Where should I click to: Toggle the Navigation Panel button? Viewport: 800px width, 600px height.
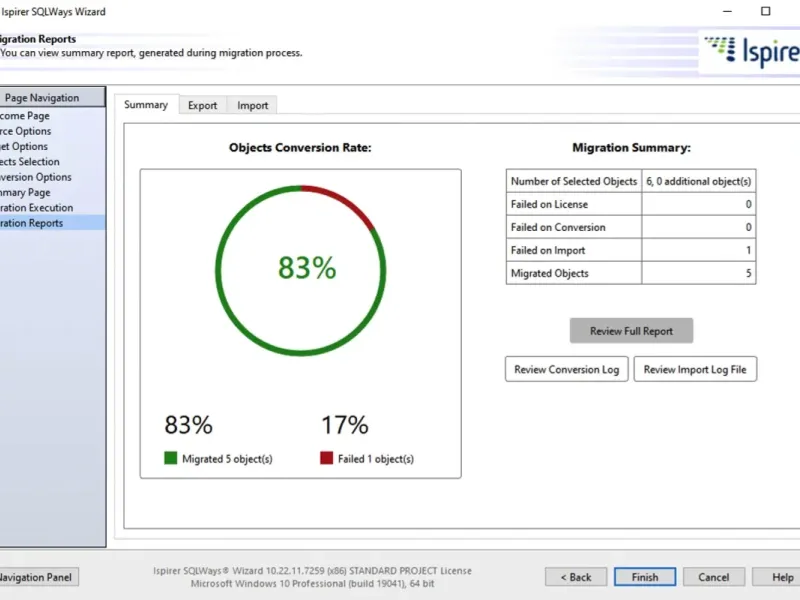(x=37, y=577)
